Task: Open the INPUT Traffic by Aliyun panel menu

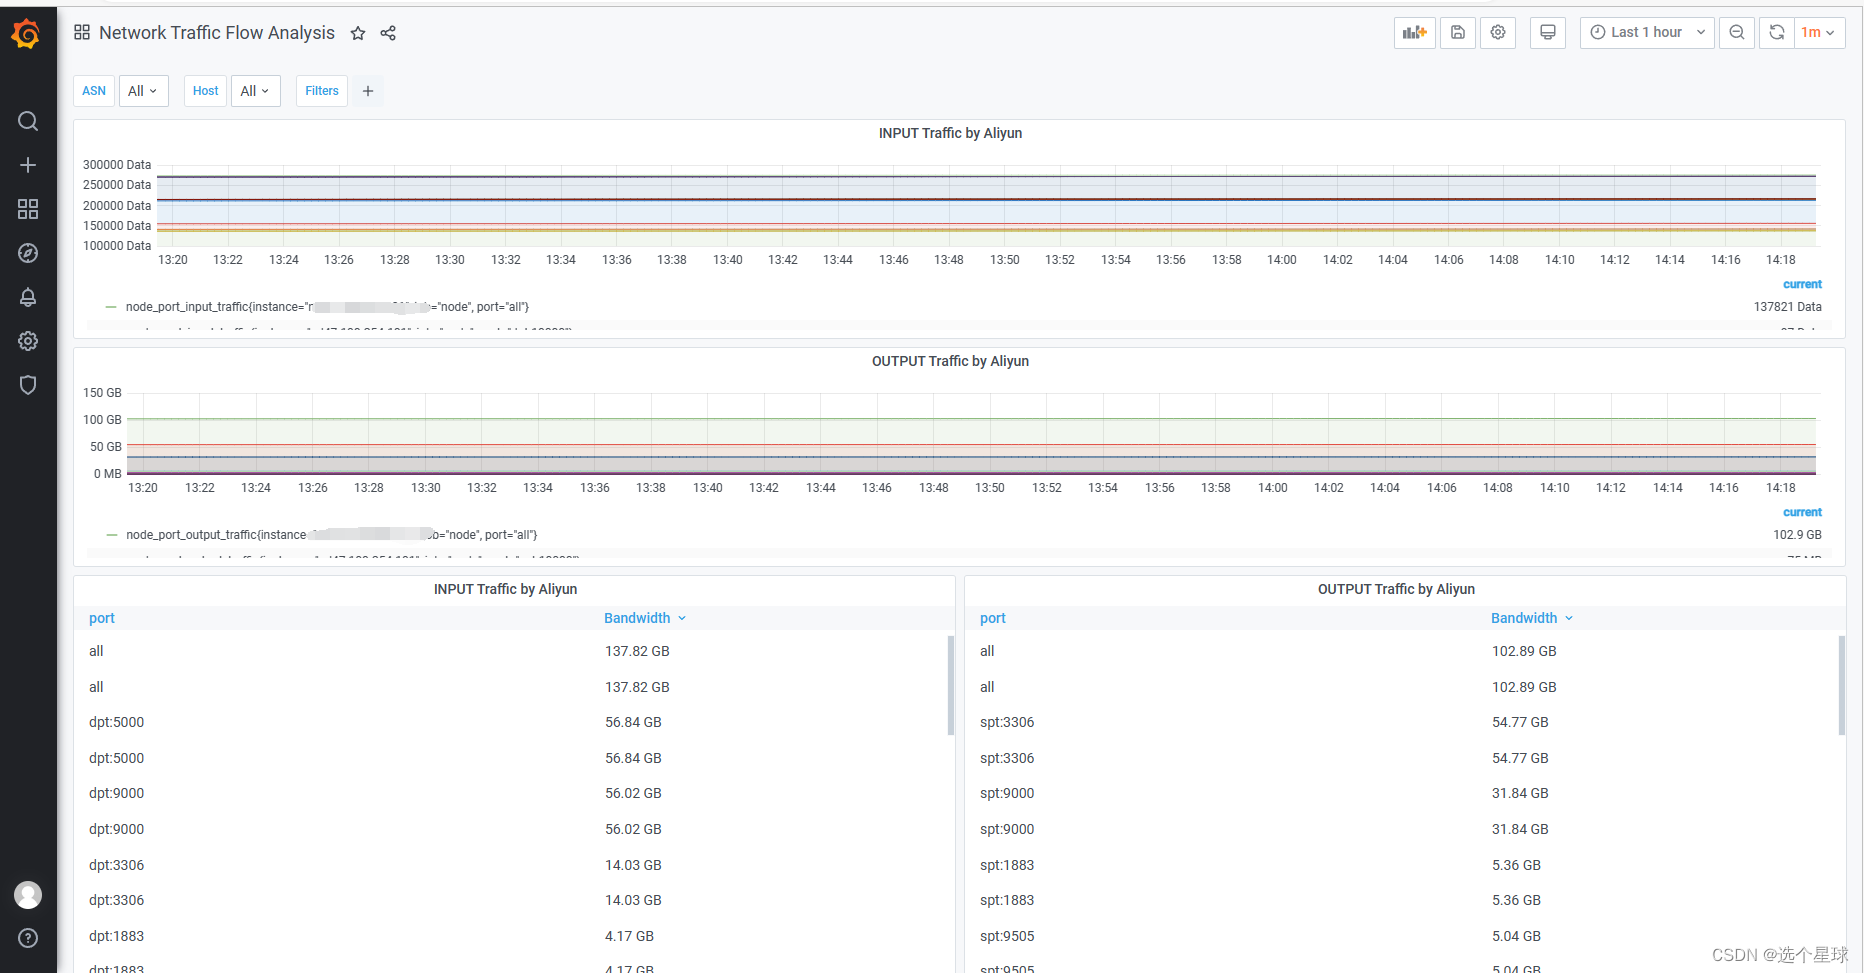Action: tap(950, 133)
